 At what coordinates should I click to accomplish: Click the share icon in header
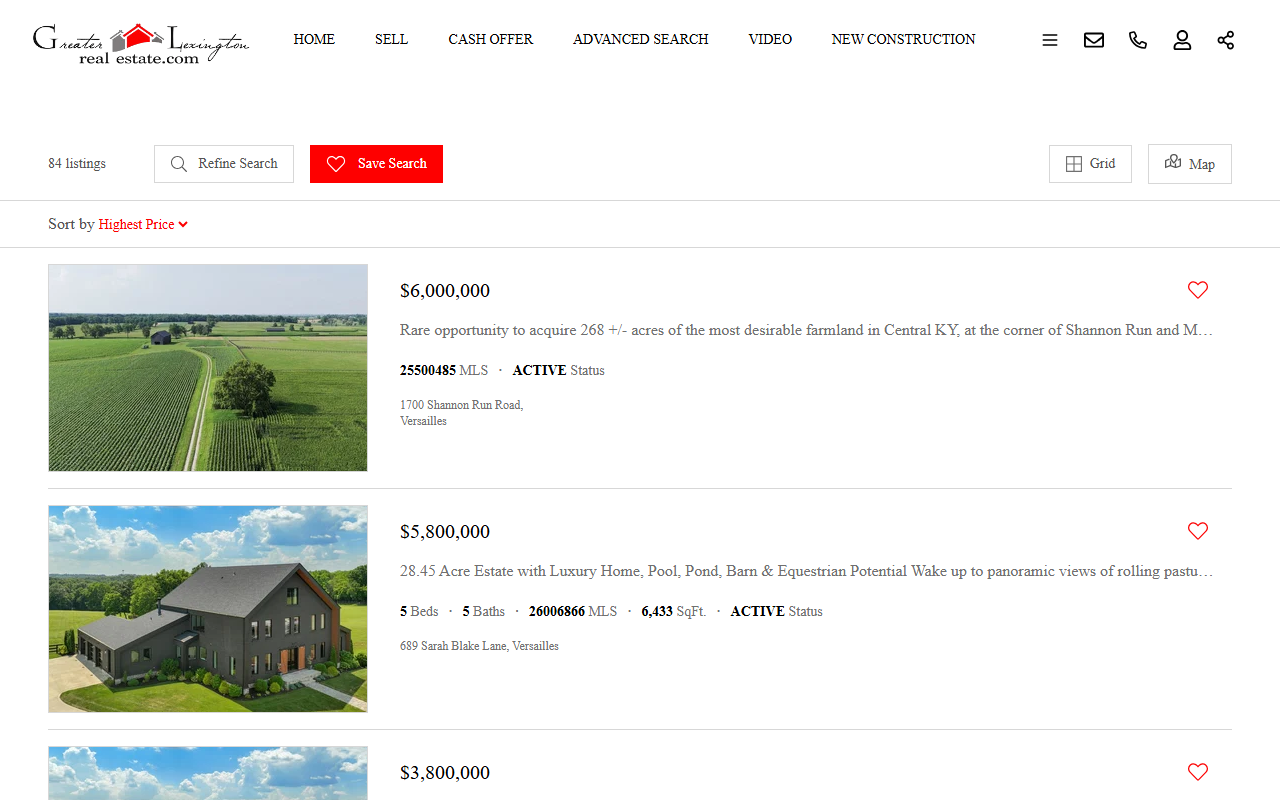pyautogui.click(x=1226, y=40)
